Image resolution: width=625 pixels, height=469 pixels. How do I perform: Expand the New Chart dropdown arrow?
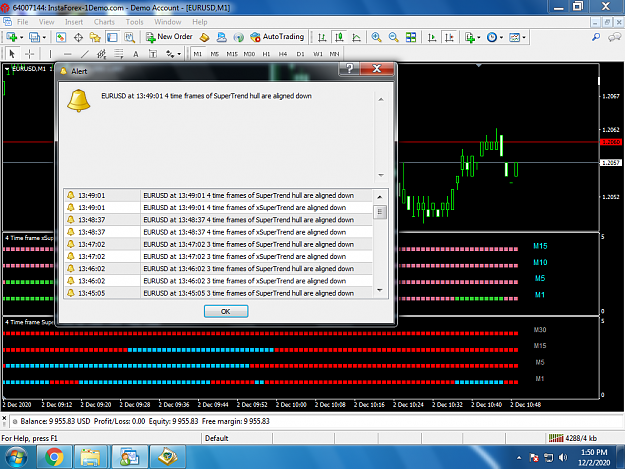coord(22,38)
